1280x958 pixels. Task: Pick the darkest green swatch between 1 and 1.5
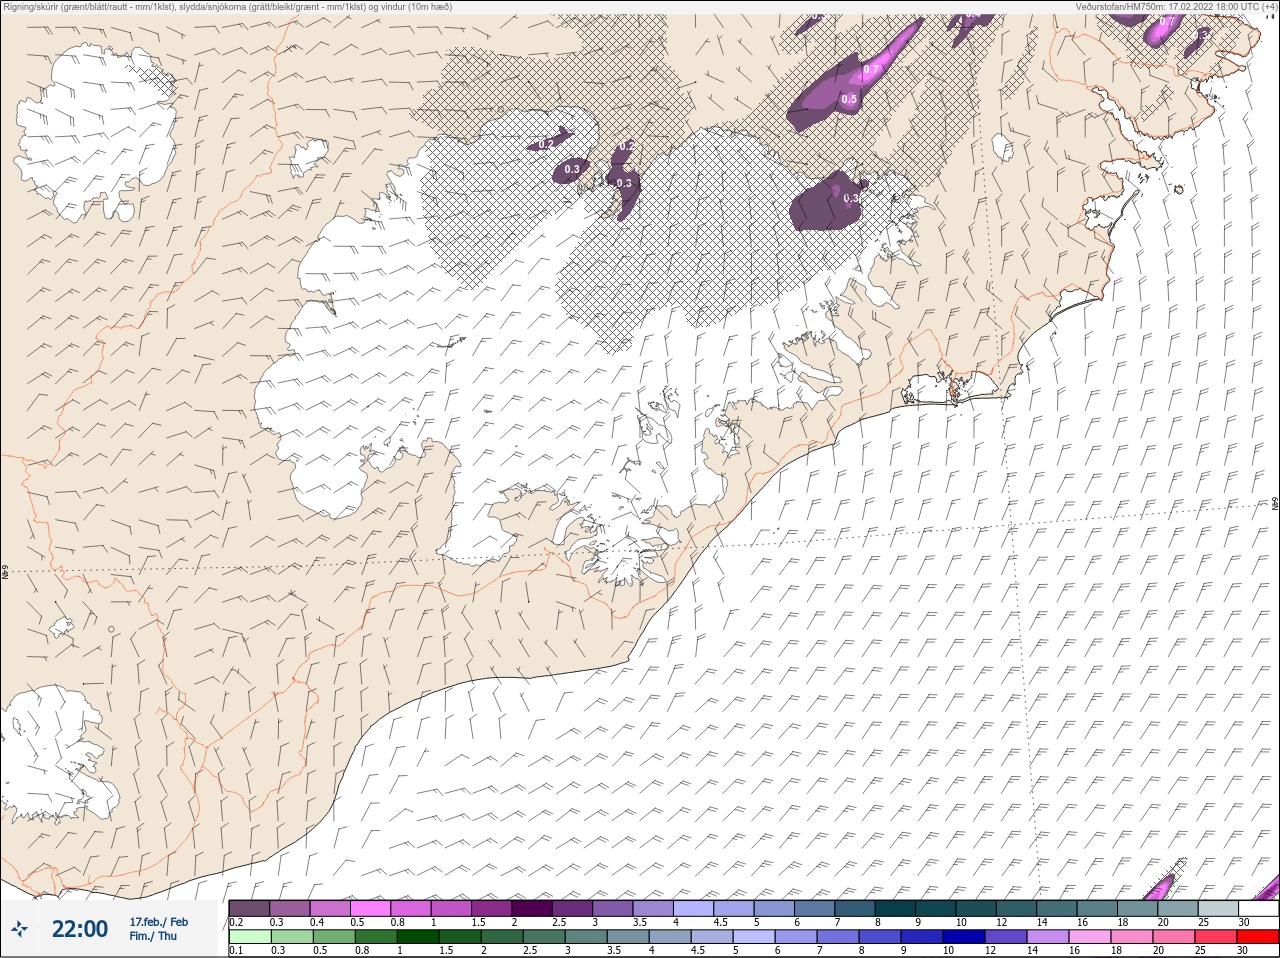pos(418,937)
